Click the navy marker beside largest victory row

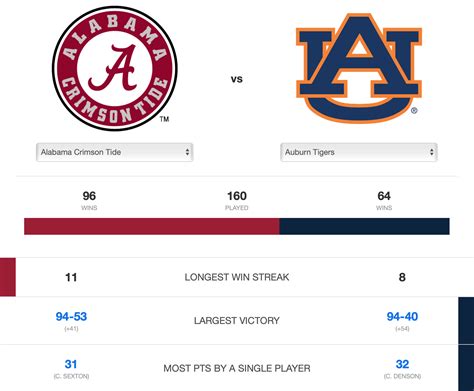click(466, 321)
